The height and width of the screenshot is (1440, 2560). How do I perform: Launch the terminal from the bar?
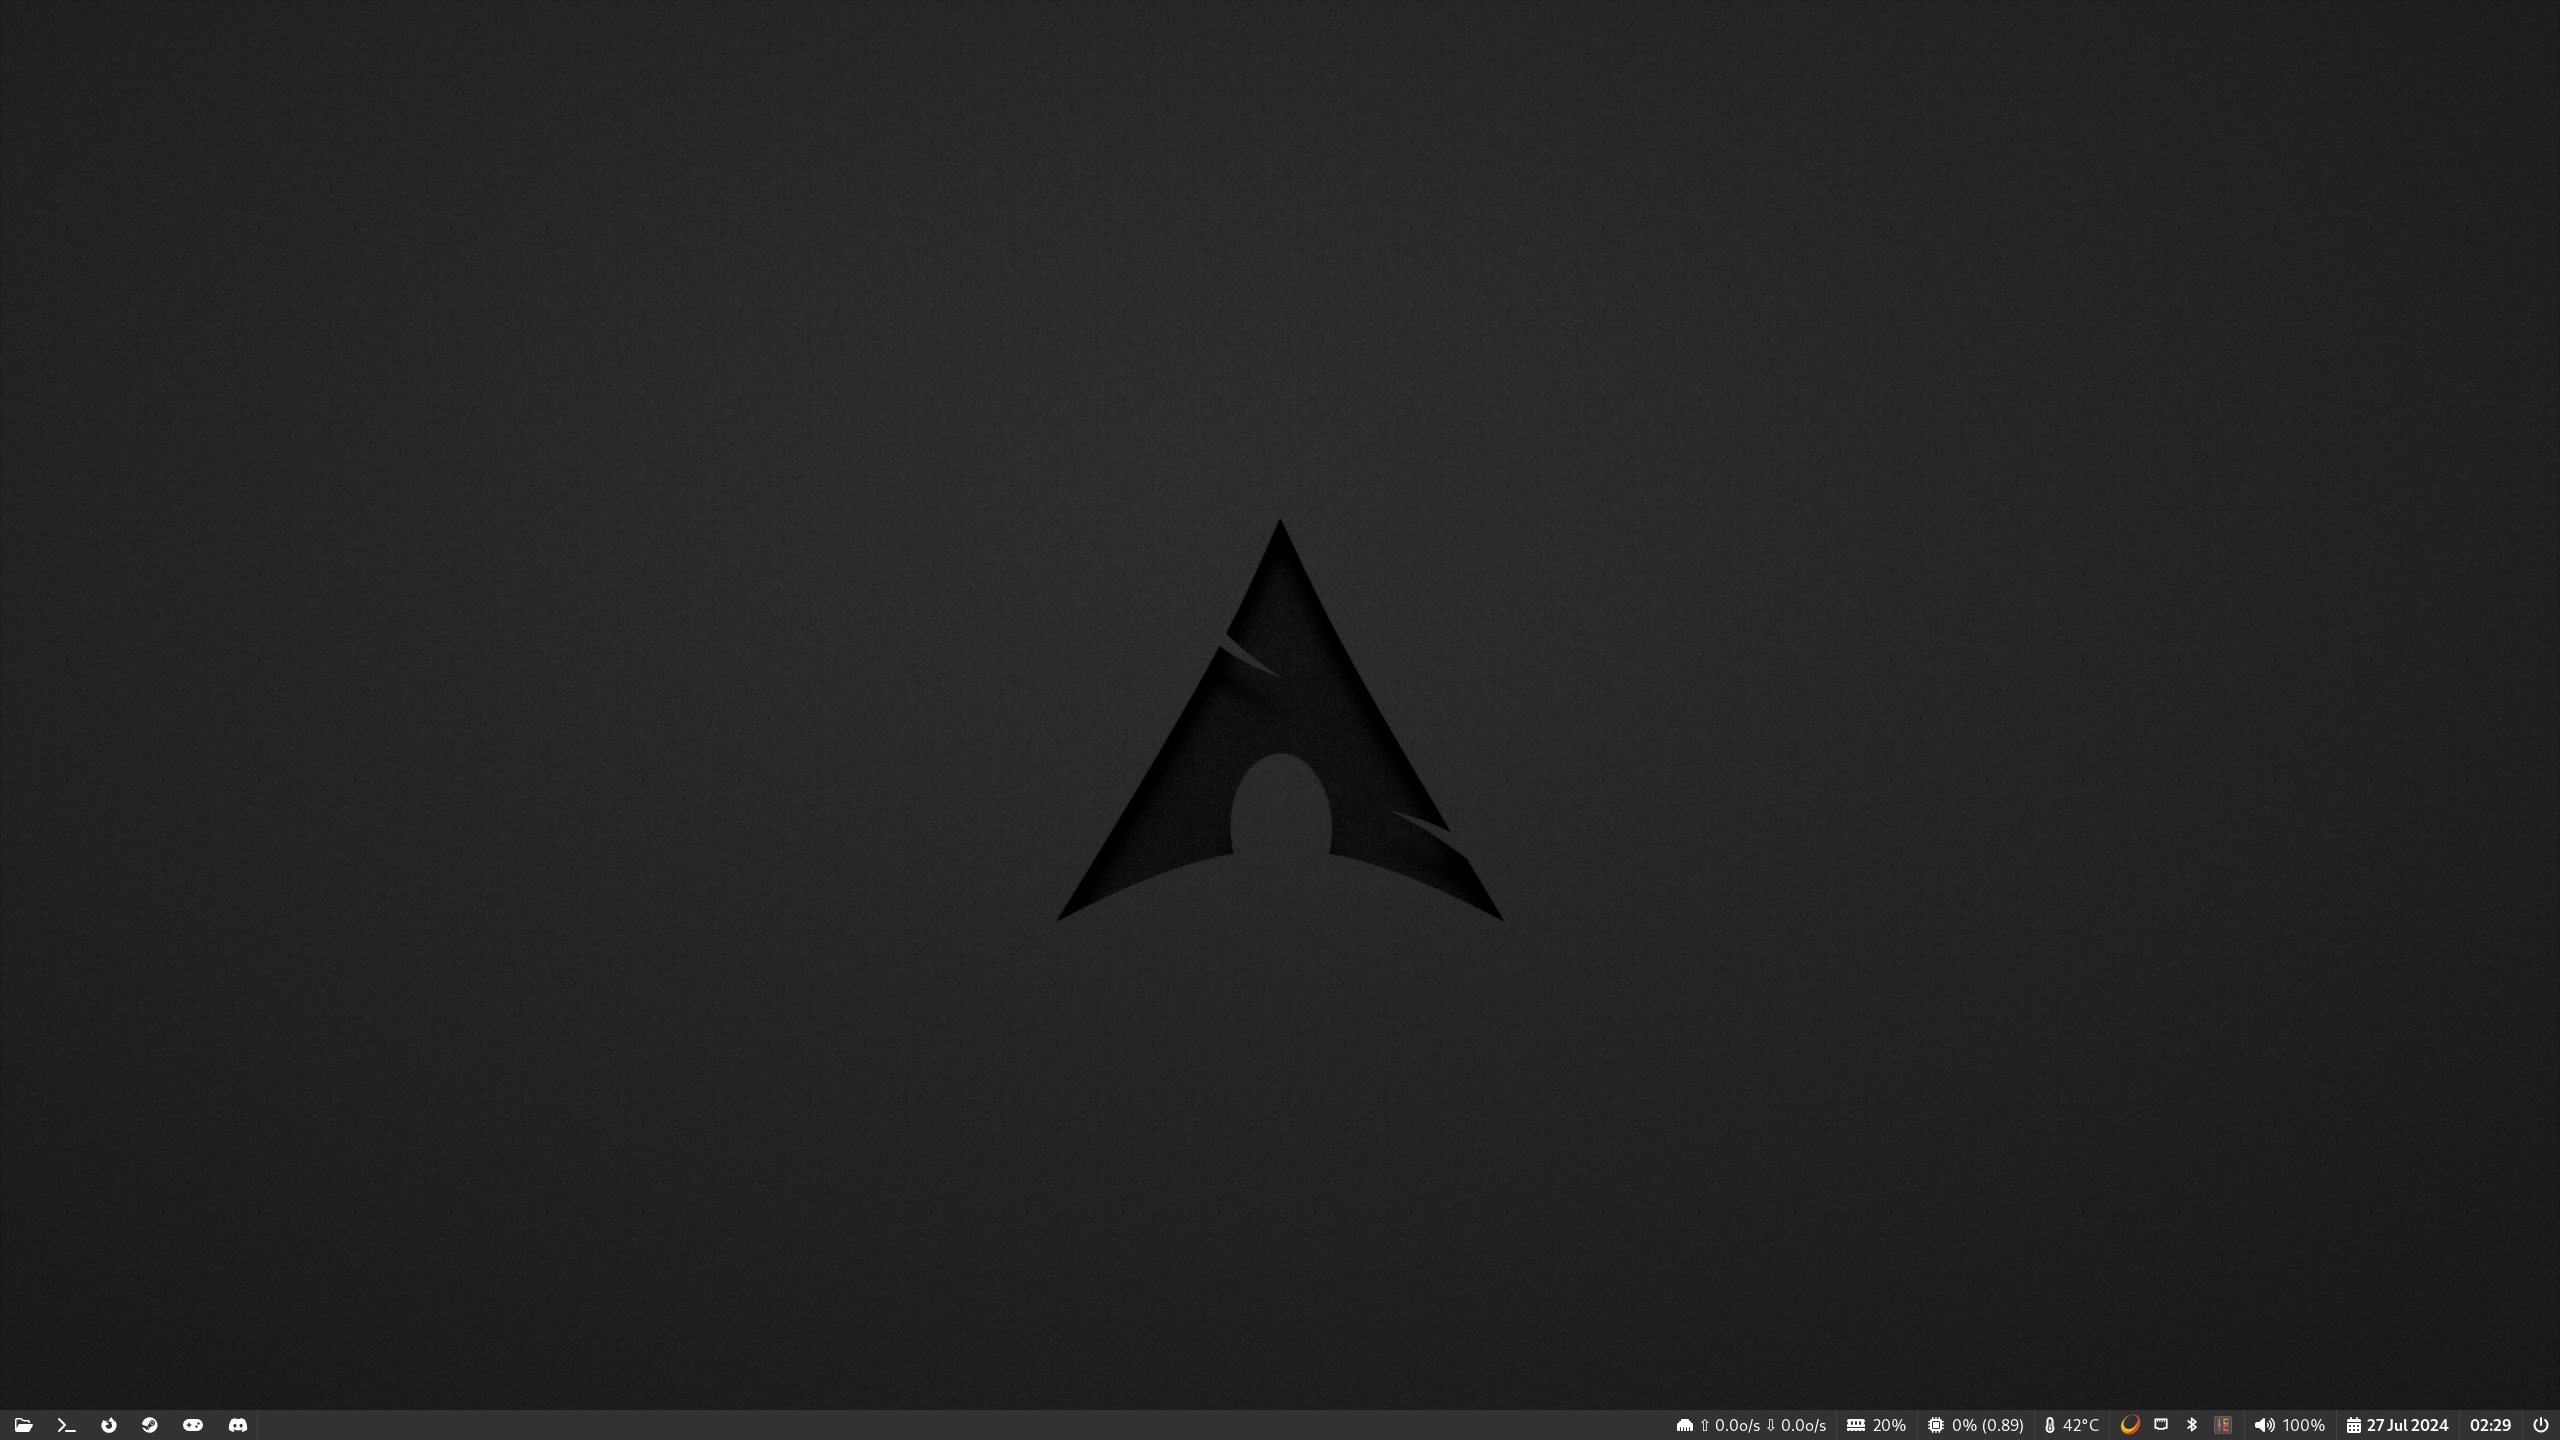pyautogui.click(x=66, y=1425)
